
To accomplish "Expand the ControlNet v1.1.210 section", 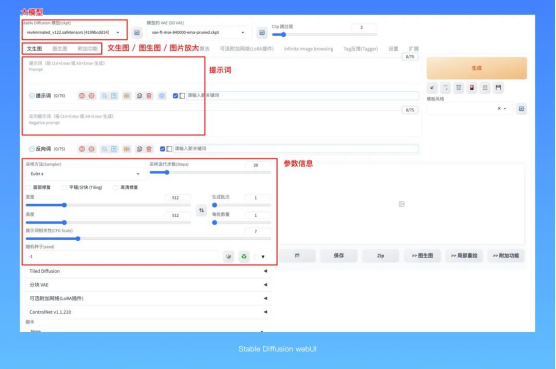I will pyautogui.click(x=148, y=312).
